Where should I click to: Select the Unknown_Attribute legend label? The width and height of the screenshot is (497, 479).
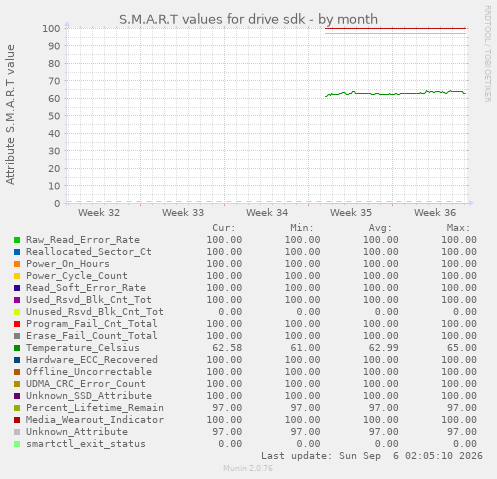click(x=77, y=432)
